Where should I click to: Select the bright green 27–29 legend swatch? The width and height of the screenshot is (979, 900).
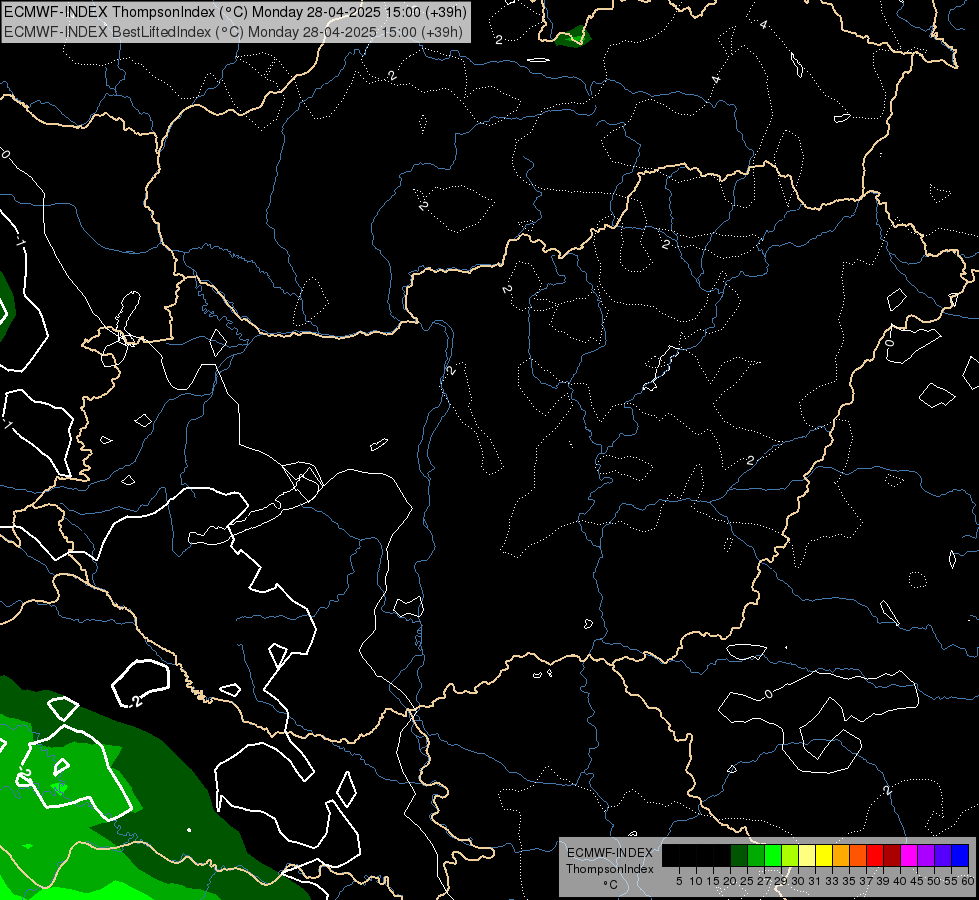click(774, 855)
